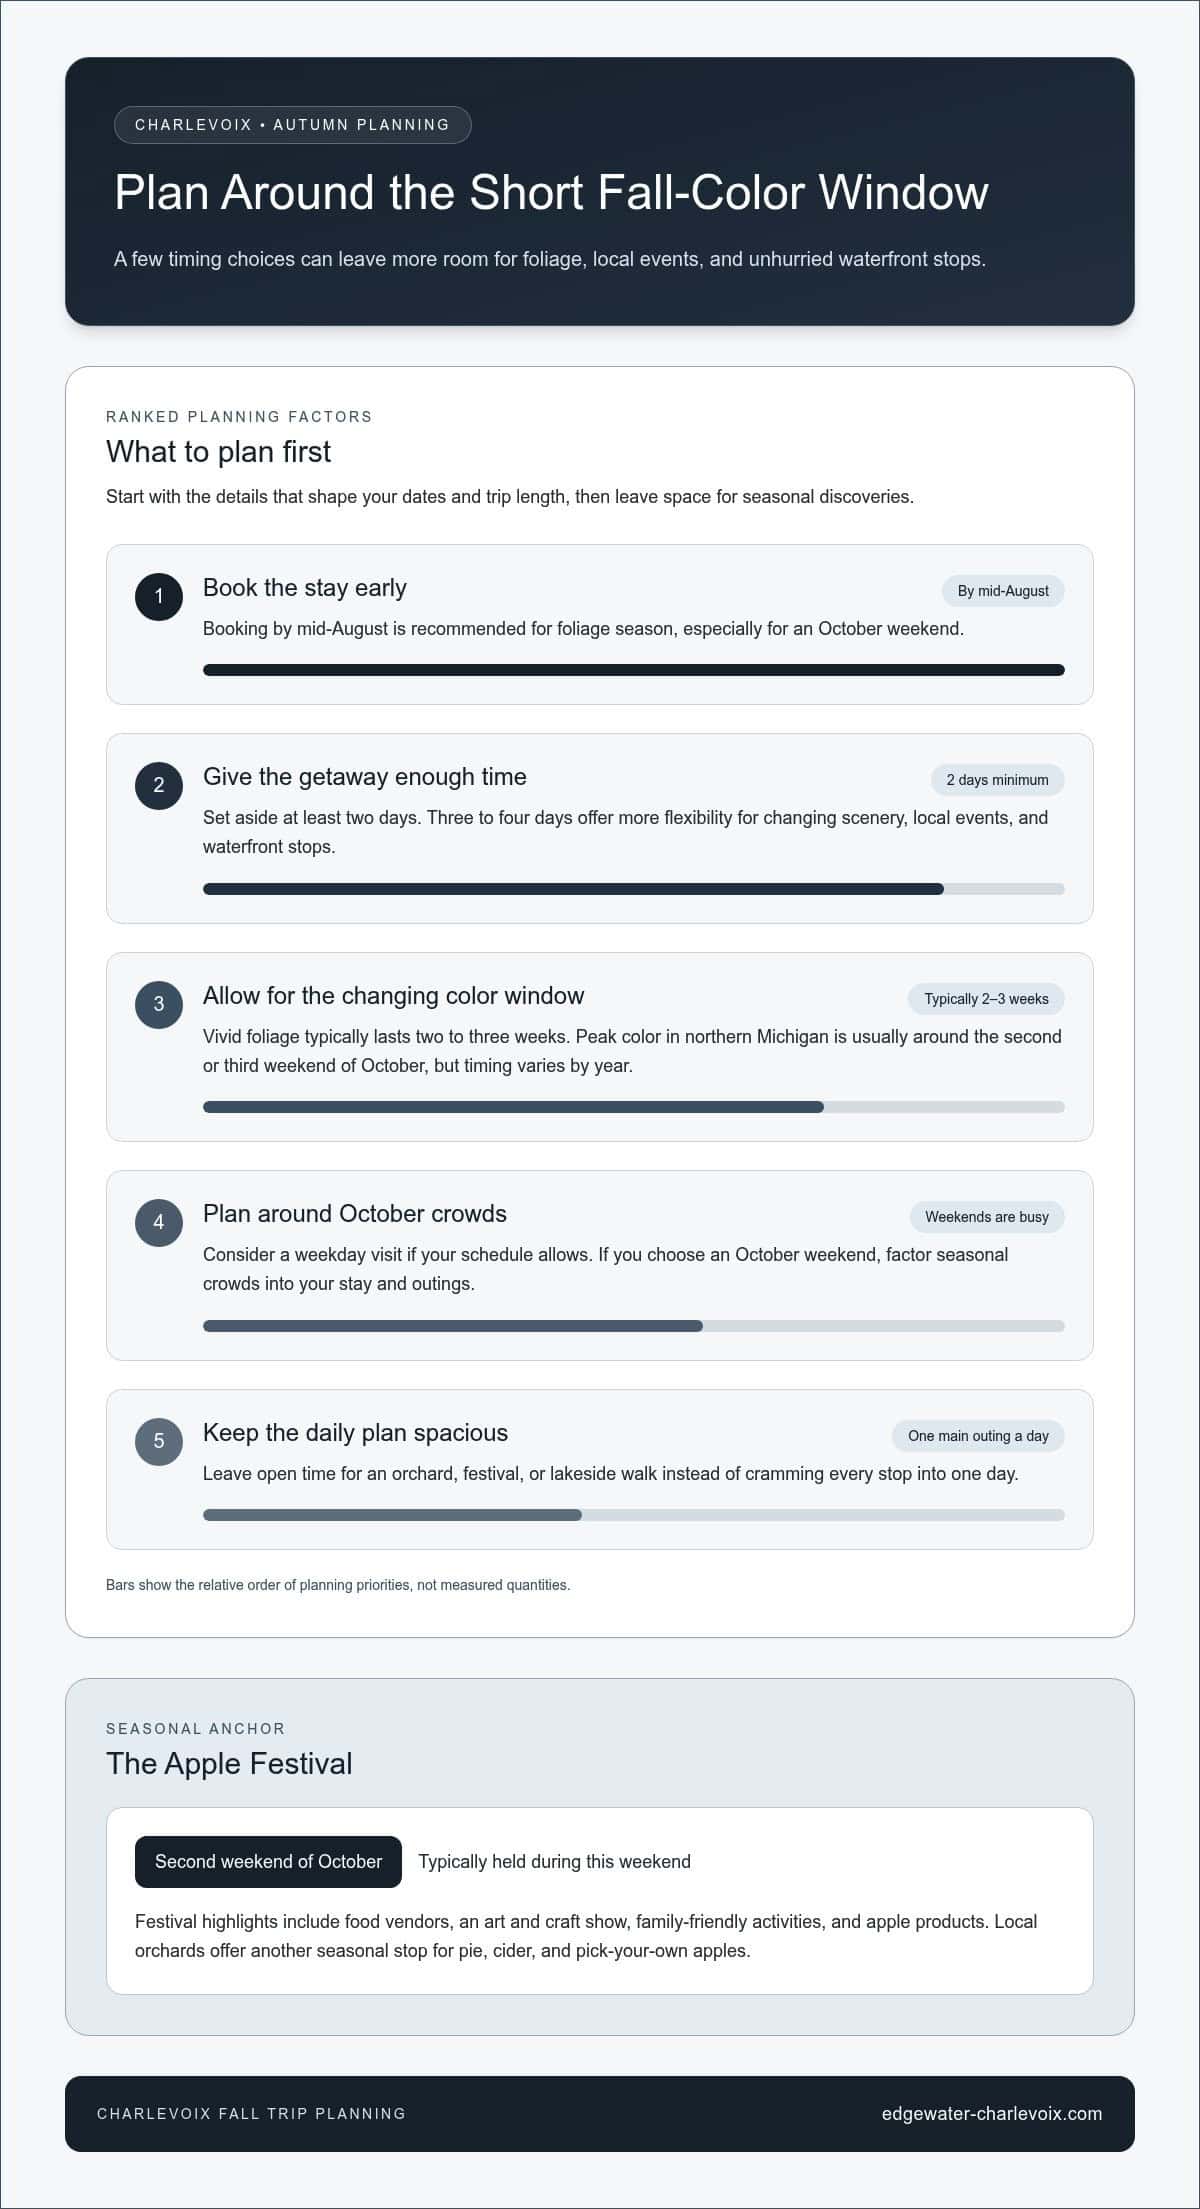
Task: Select the 'Plan around October crowds' heading
Action: [355, 1214]
